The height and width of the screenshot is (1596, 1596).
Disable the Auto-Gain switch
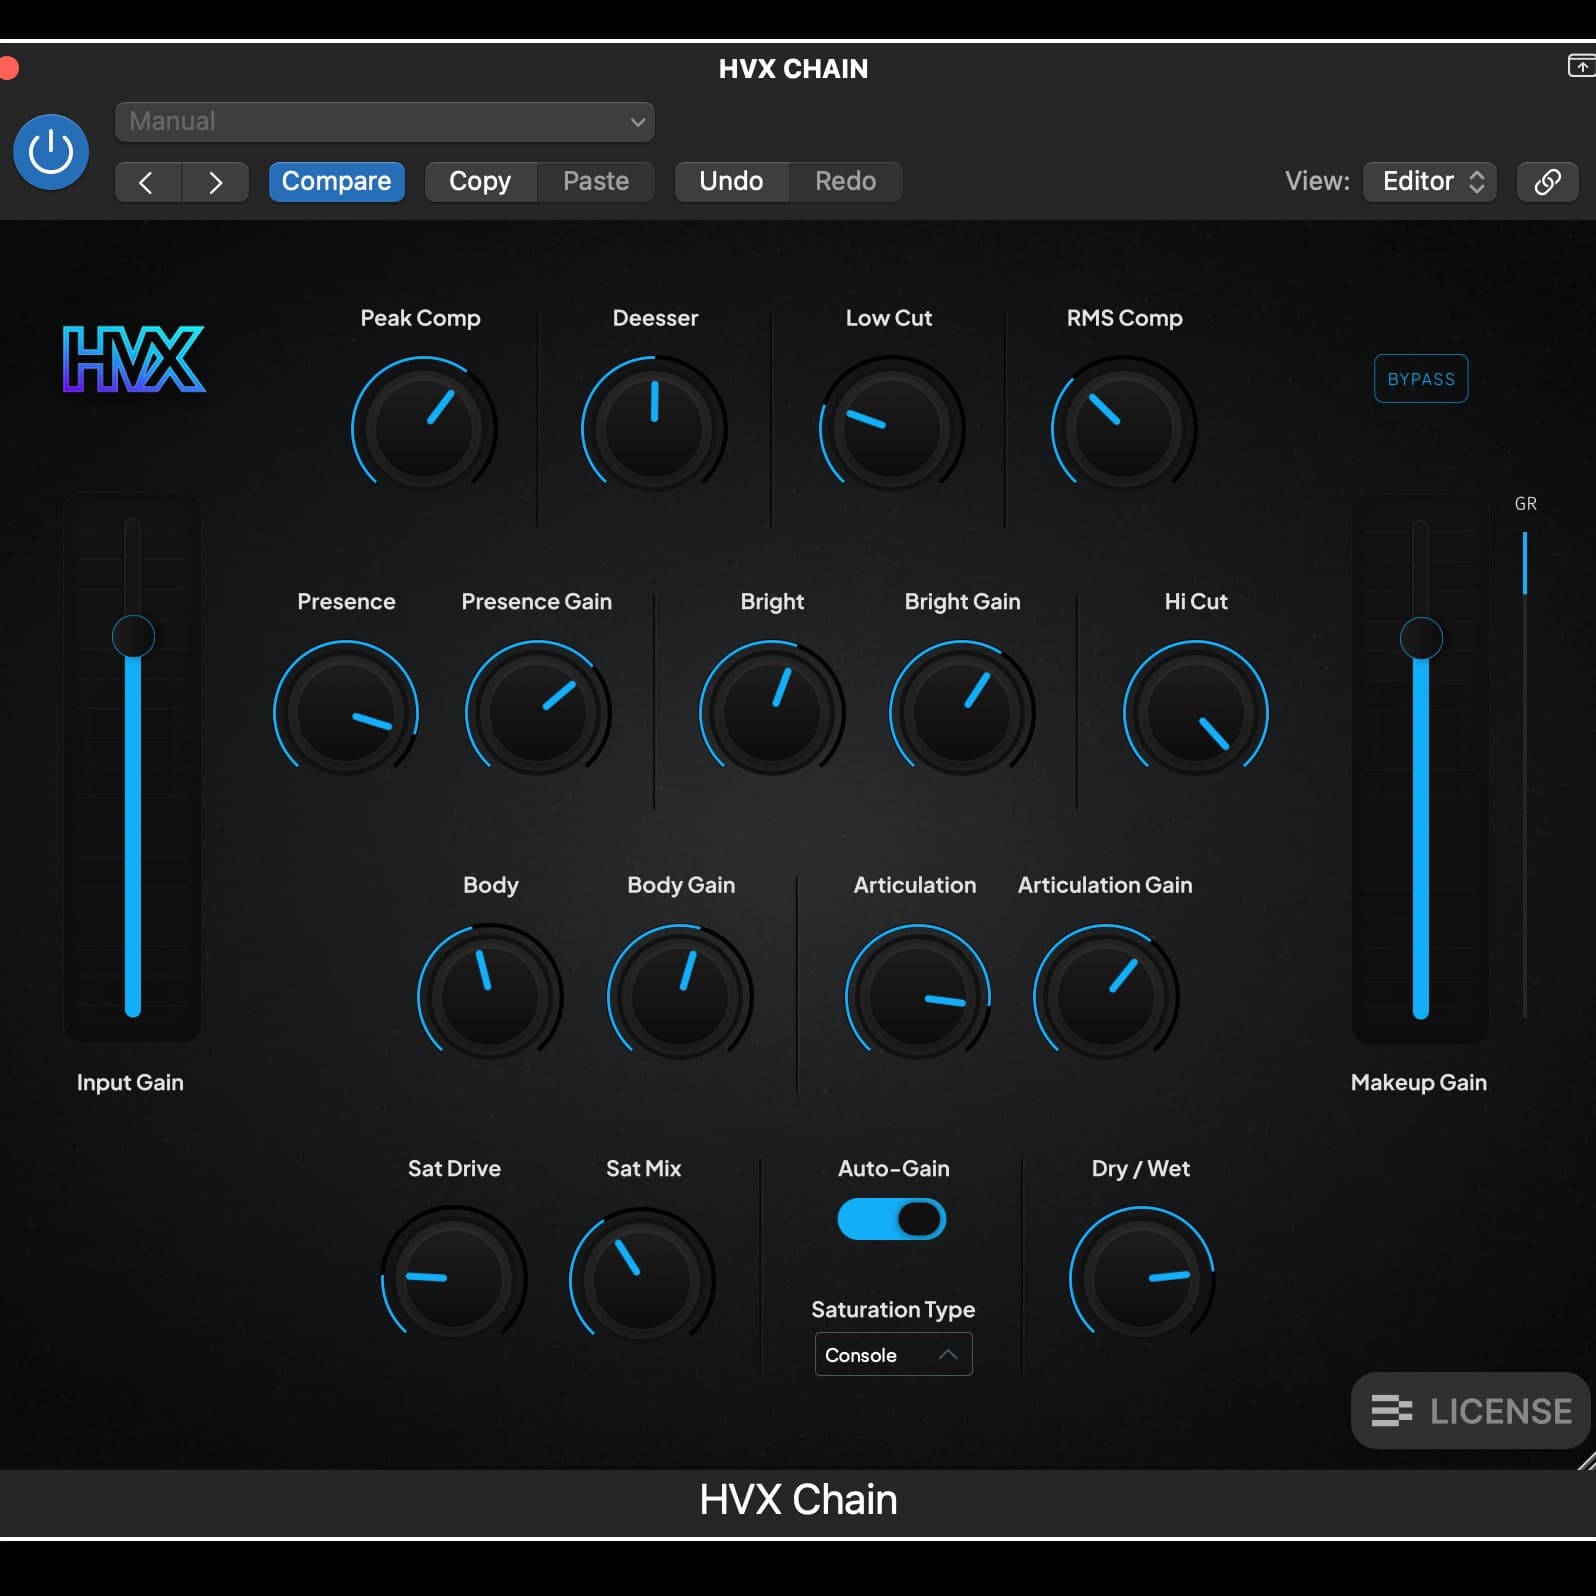(x=892, y=1219)
